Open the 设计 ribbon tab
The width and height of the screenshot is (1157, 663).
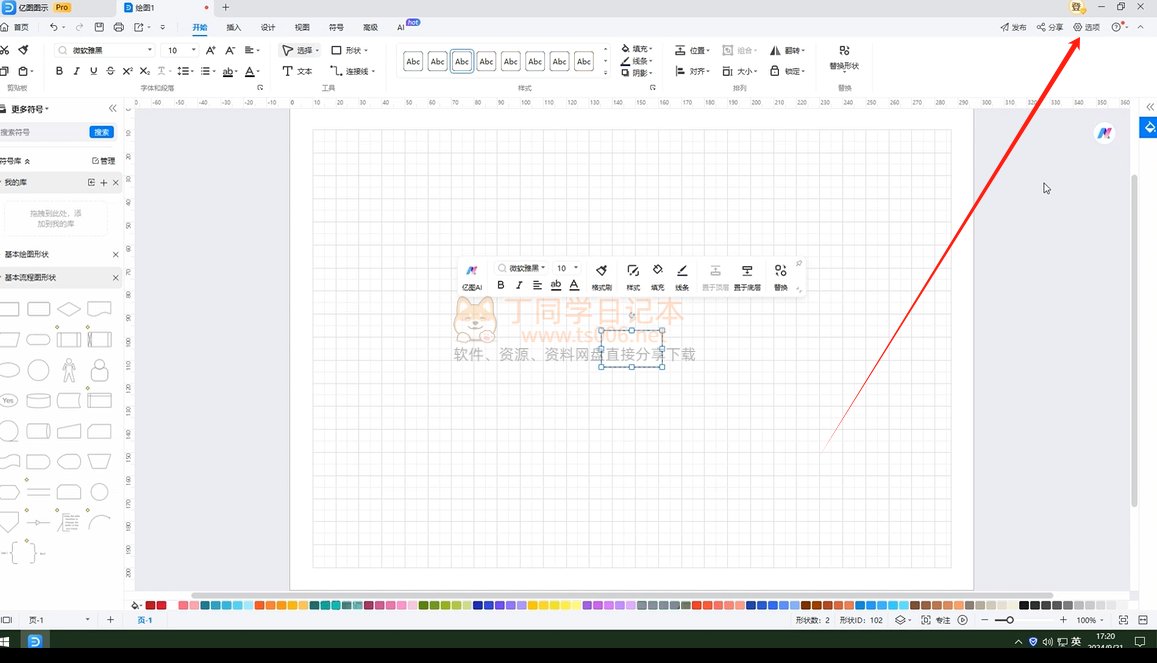point(268,27)
